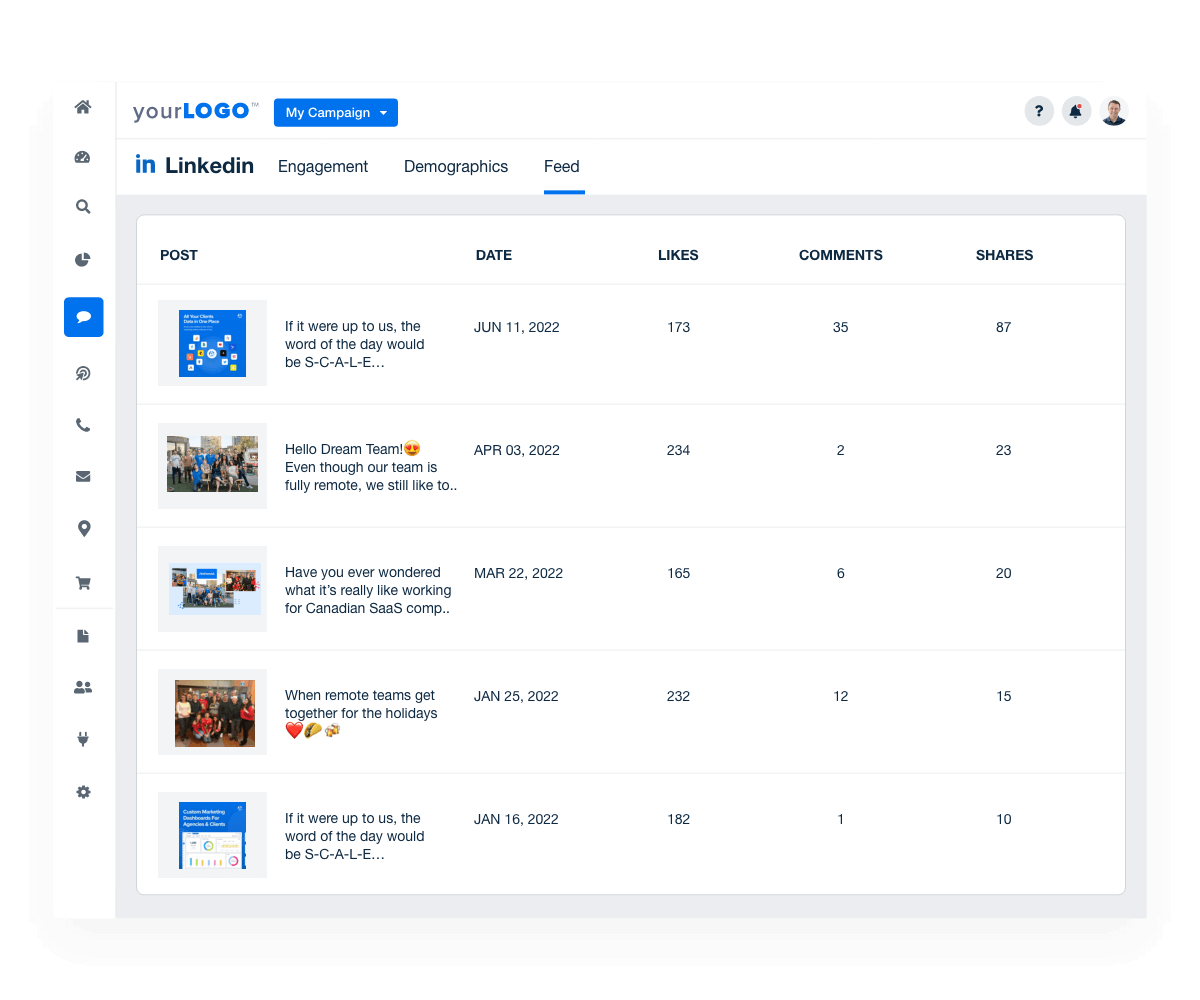Image resolution: width=1200 pixels, height=1000 pixels.
Task: Open the My Campaign dropdown
Action: coord(336,113)
